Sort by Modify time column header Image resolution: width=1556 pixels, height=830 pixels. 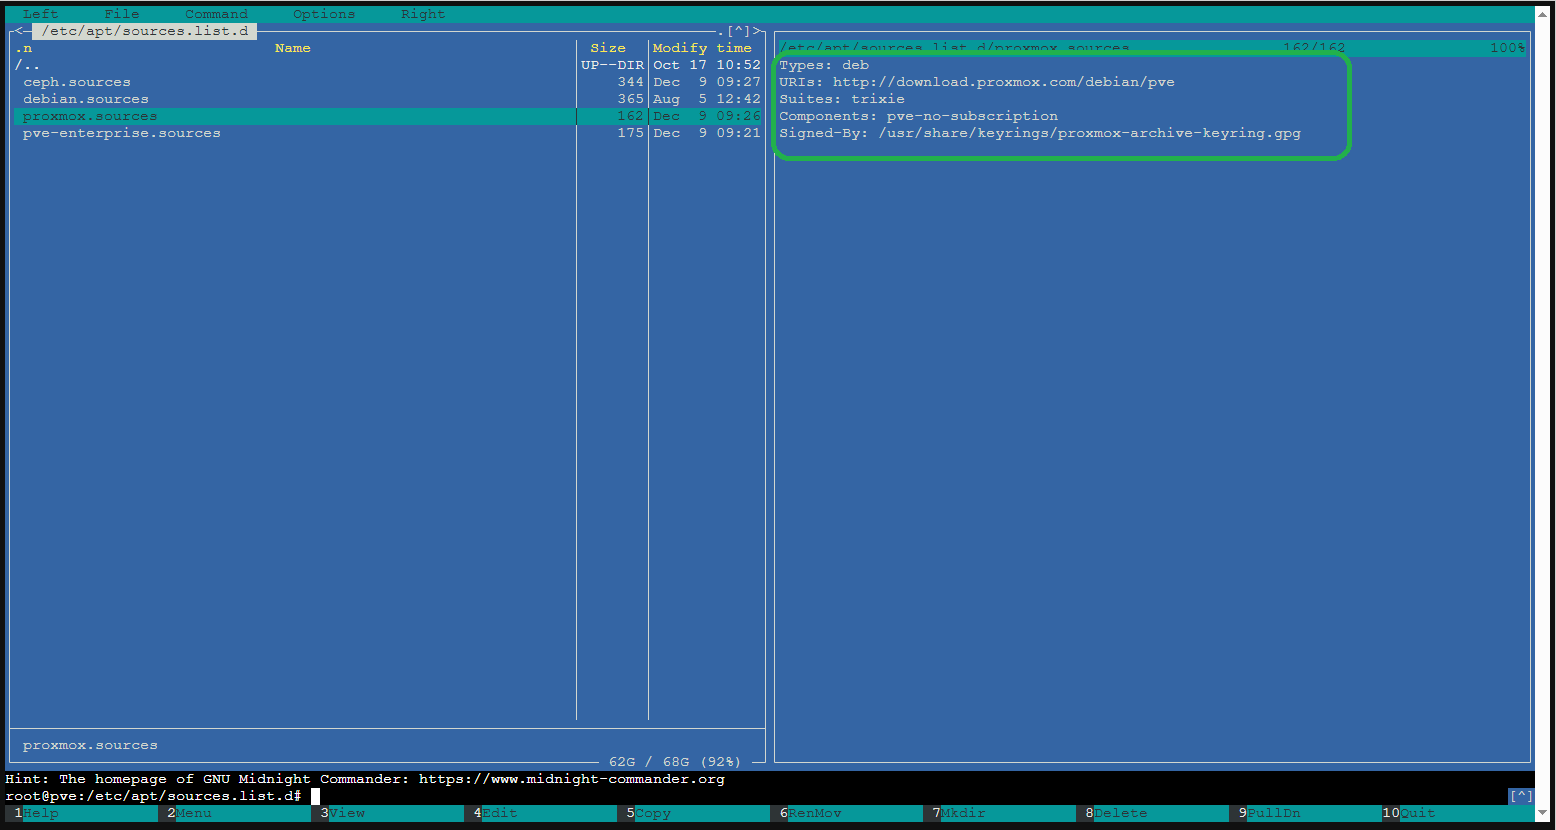coord(702,48)
